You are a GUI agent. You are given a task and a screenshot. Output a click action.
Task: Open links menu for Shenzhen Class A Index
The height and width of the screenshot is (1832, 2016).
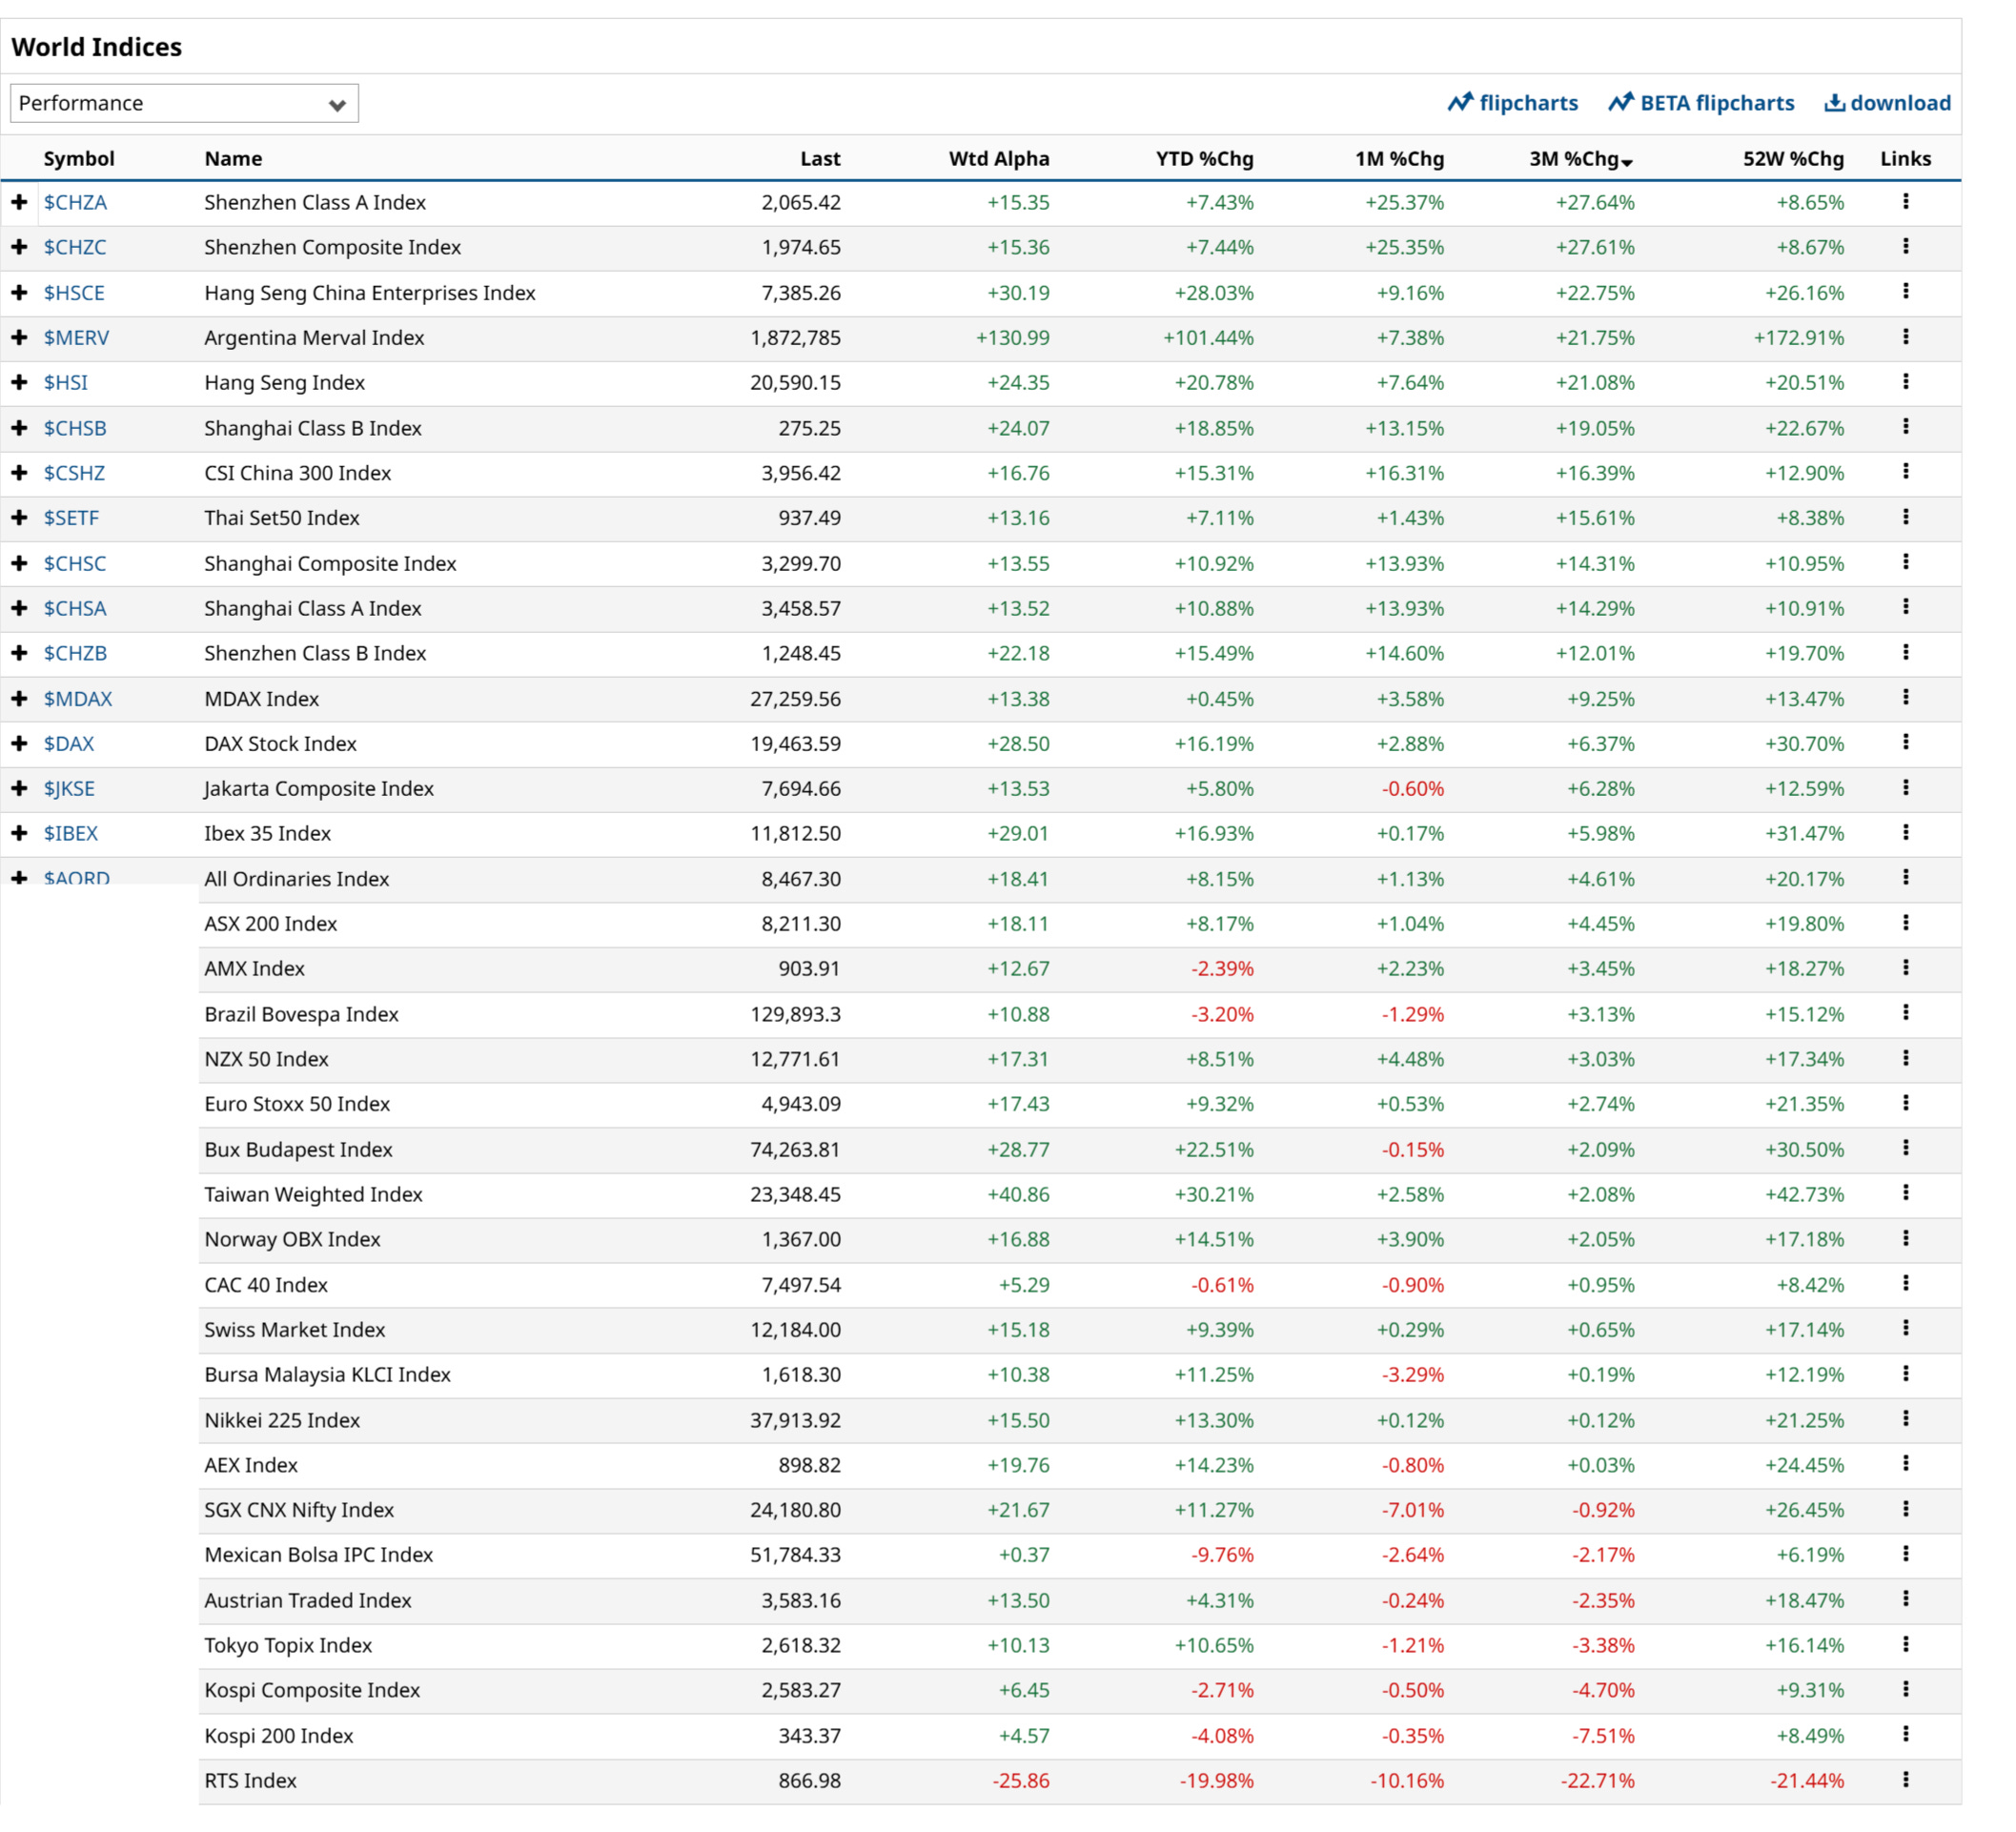1905,202
